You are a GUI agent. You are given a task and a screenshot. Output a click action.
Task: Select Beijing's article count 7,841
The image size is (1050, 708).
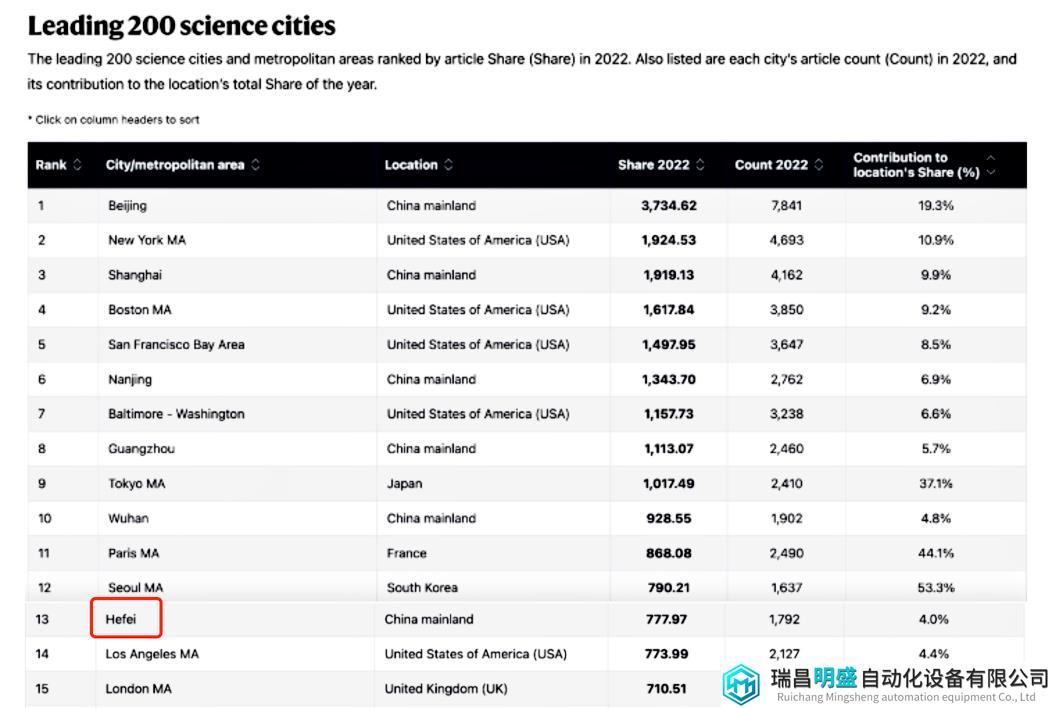786,206
